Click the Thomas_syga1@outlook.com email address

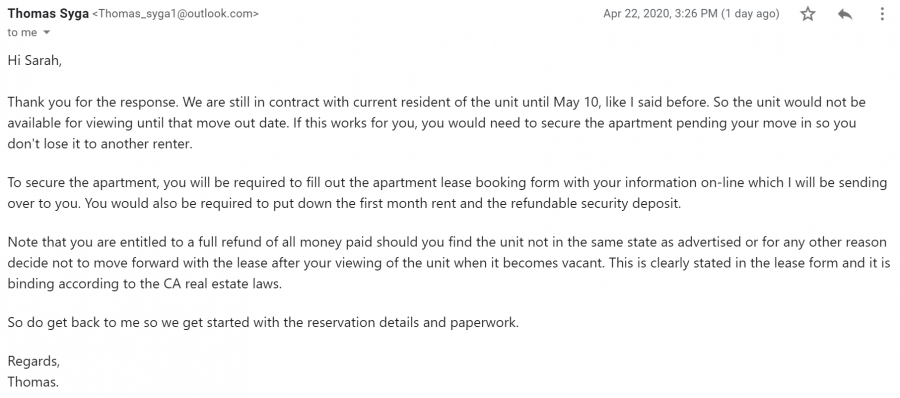click(179, 14)
